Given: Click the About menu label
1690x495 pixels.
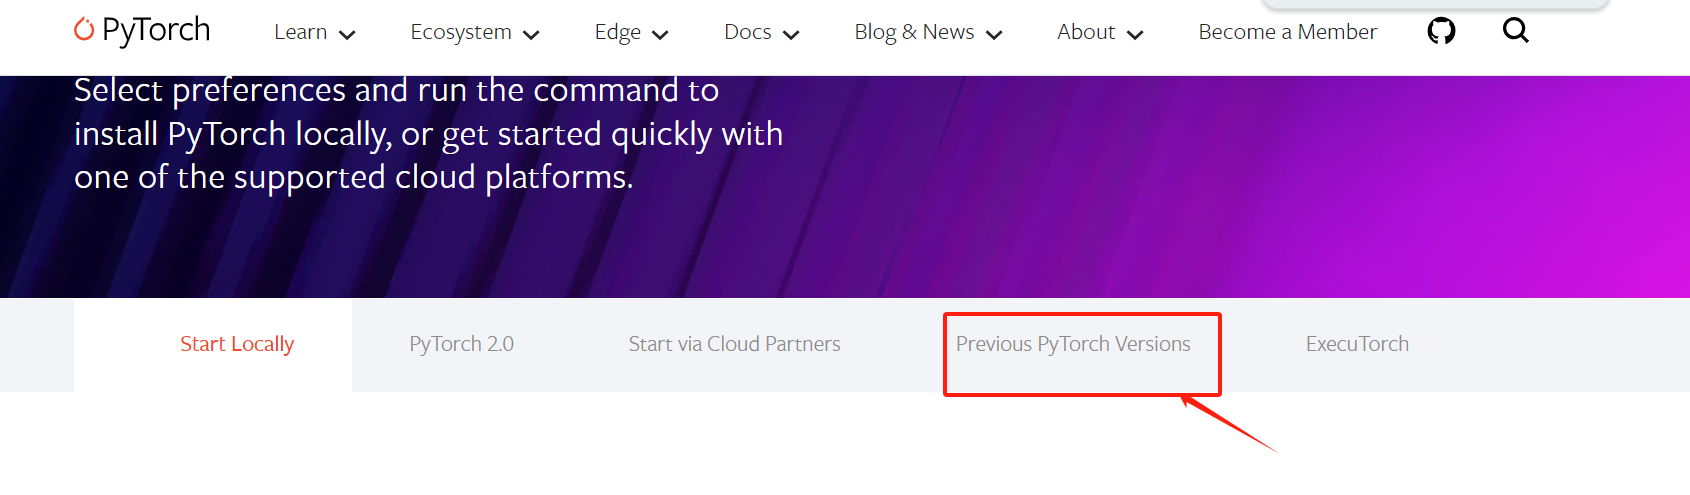Looking at the screenshot, I should tap(1086, 32).
